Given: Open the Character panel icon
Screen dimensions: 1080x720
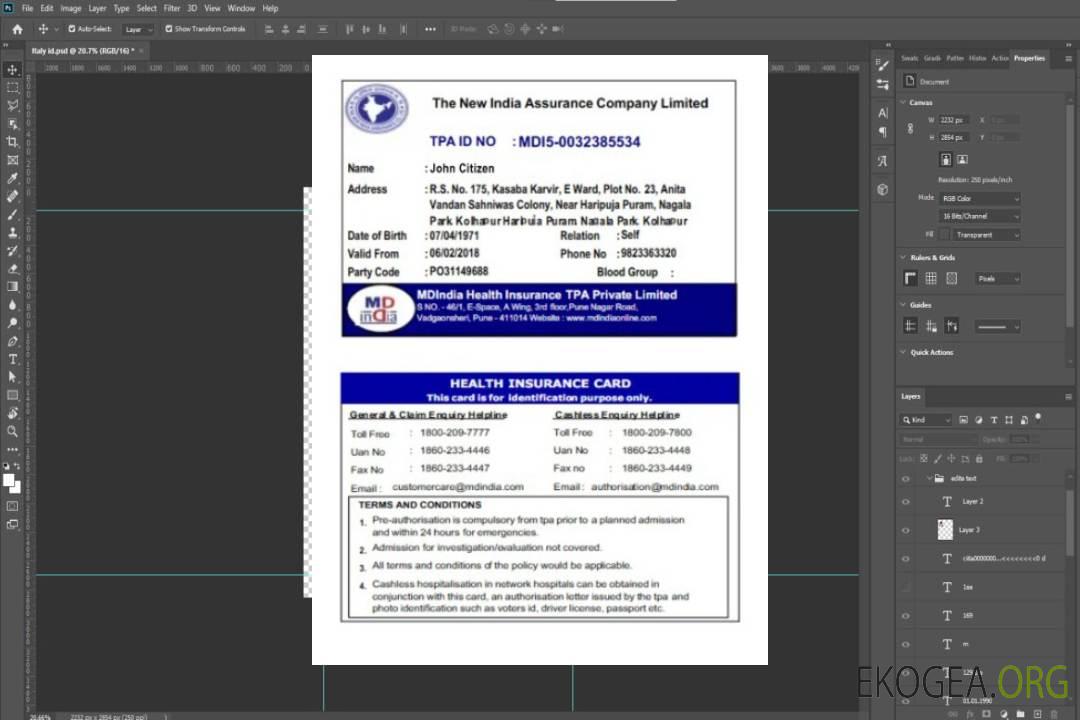Looking at the screenshot, I should [x=883, y=113].
